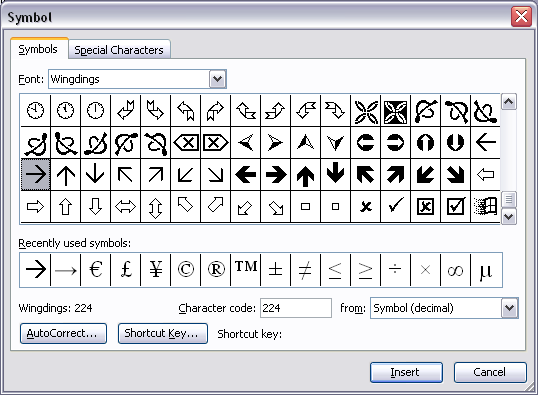Choose the boxed X symbol
The width and height of the screenshot is (538, 395).
click(x=425, y=207)
